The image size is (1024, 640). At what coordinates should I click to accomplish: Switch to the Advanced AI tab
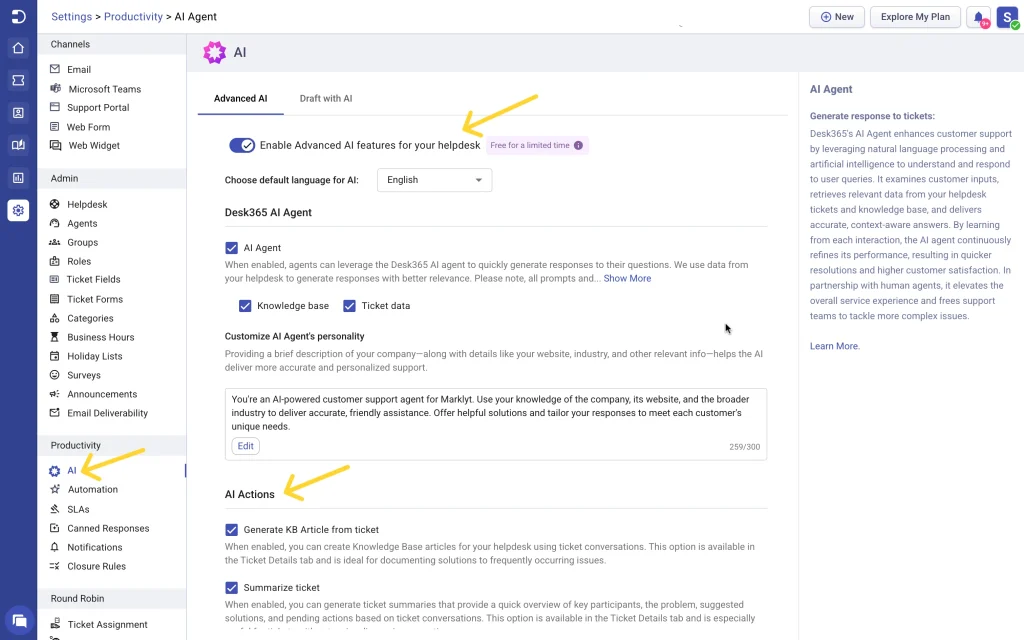point(240,99)
